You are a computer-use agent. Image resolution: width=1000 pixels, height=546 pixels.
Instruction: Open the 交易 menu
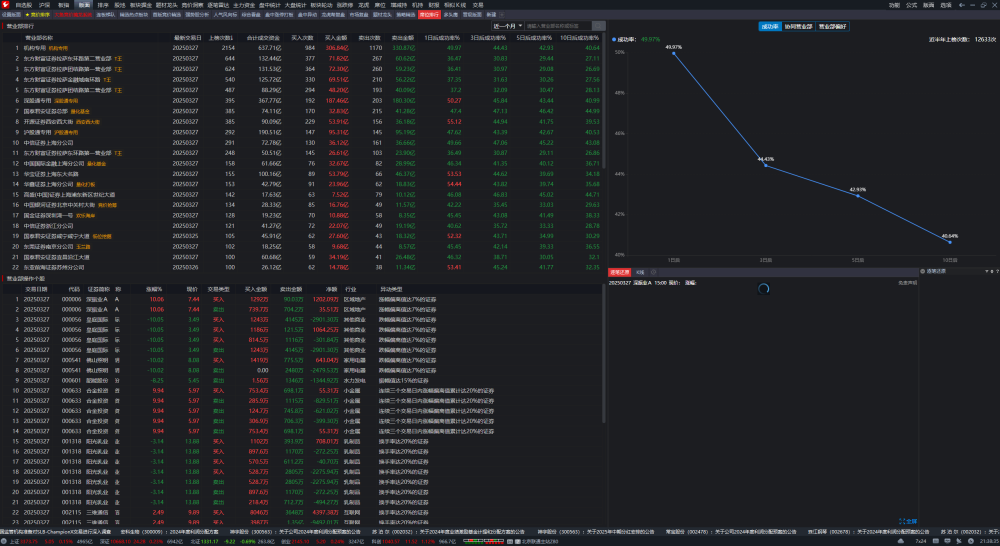[478, 4]
